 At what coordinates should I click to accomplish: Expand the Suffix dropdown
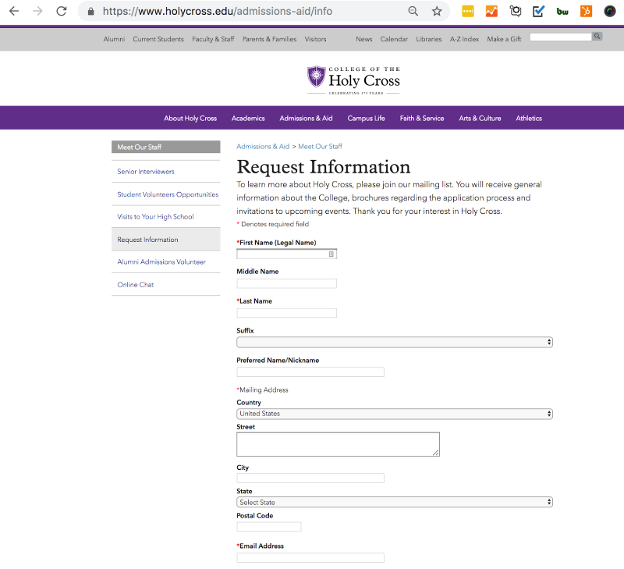(x=394, y=342)
